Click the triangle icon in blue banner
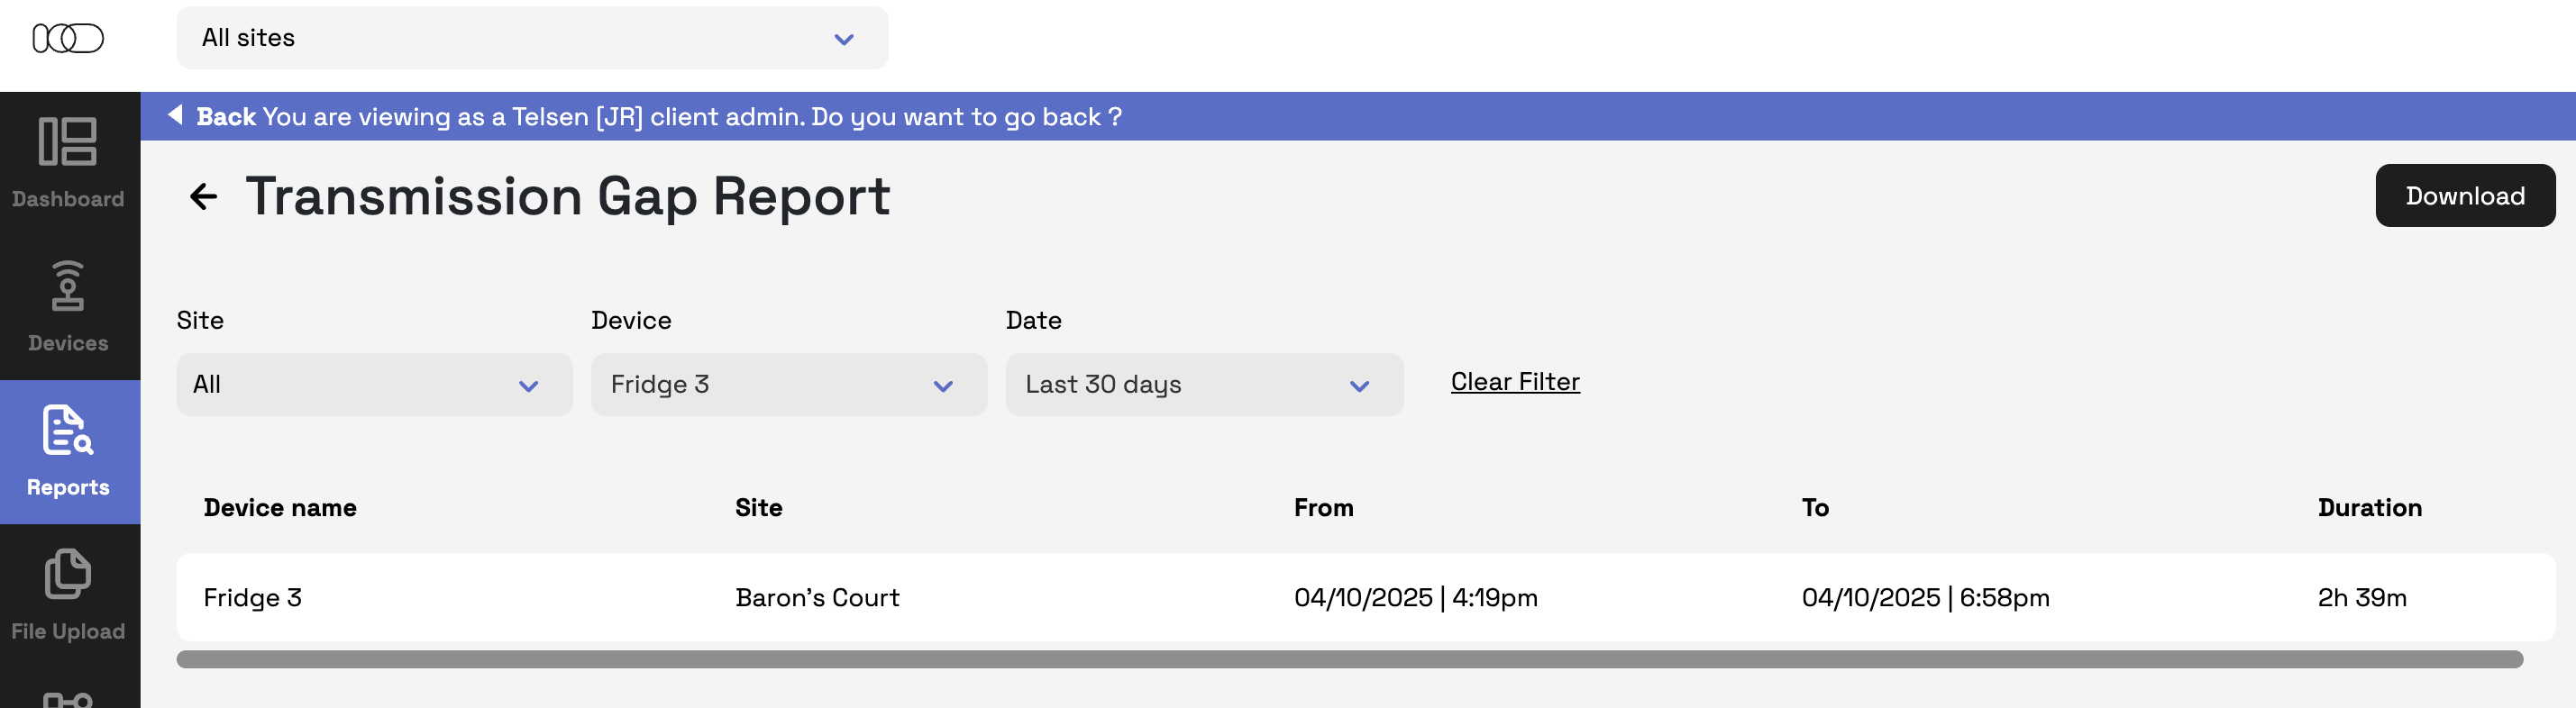The width and height of the screenshot is (2576, 708). 175,116
